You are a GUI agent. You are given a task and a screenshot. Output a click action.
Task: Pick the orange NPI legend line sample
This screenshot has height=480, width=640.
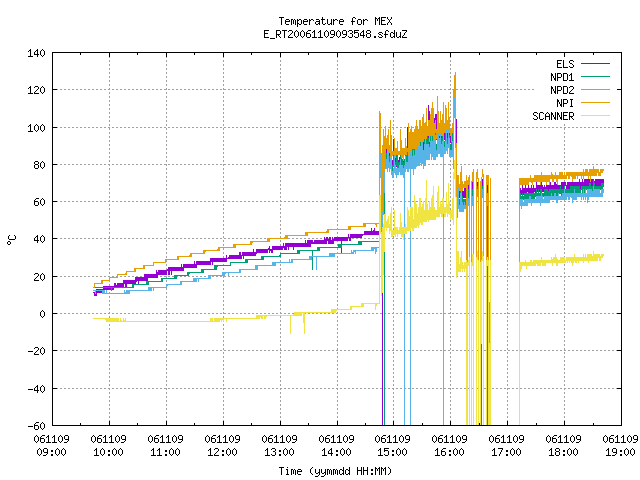click(595, 102)
